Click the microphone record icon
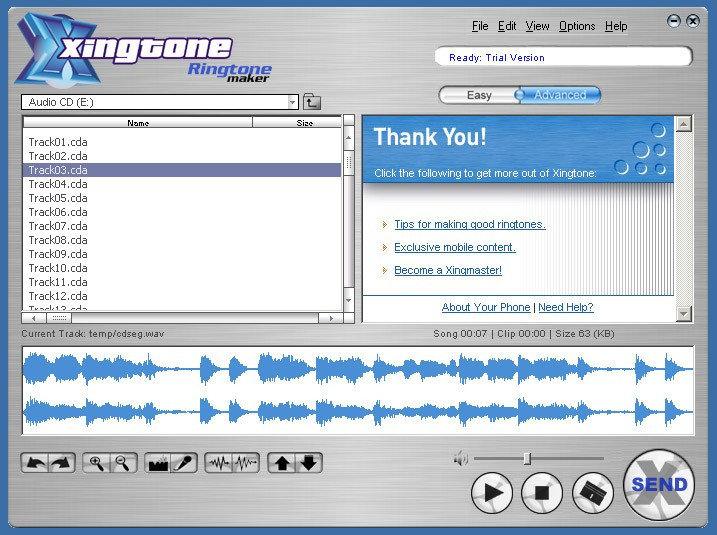Image resolution: width=717 pixels, height=535 pixels. pos(184,463)
